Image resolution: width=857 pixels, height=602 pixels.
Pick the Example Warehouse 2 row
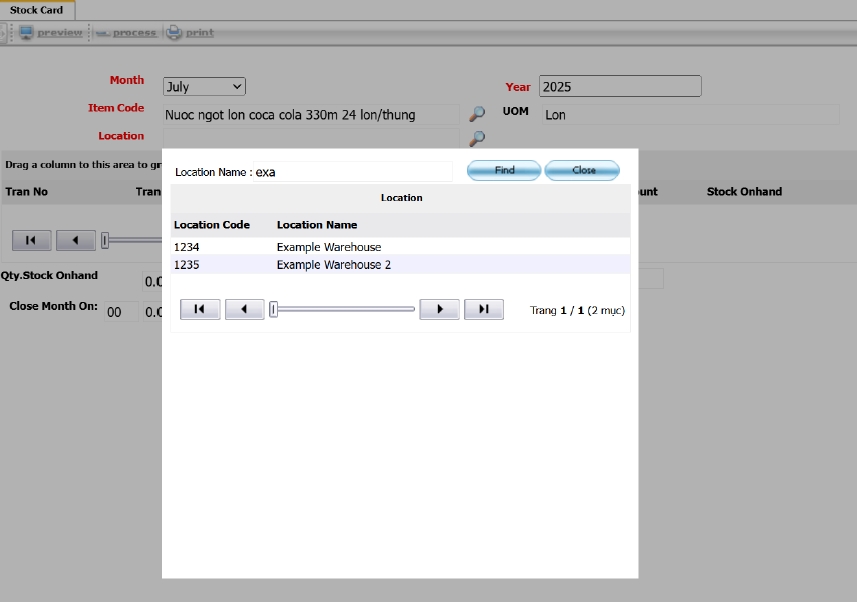click(333, 265)
